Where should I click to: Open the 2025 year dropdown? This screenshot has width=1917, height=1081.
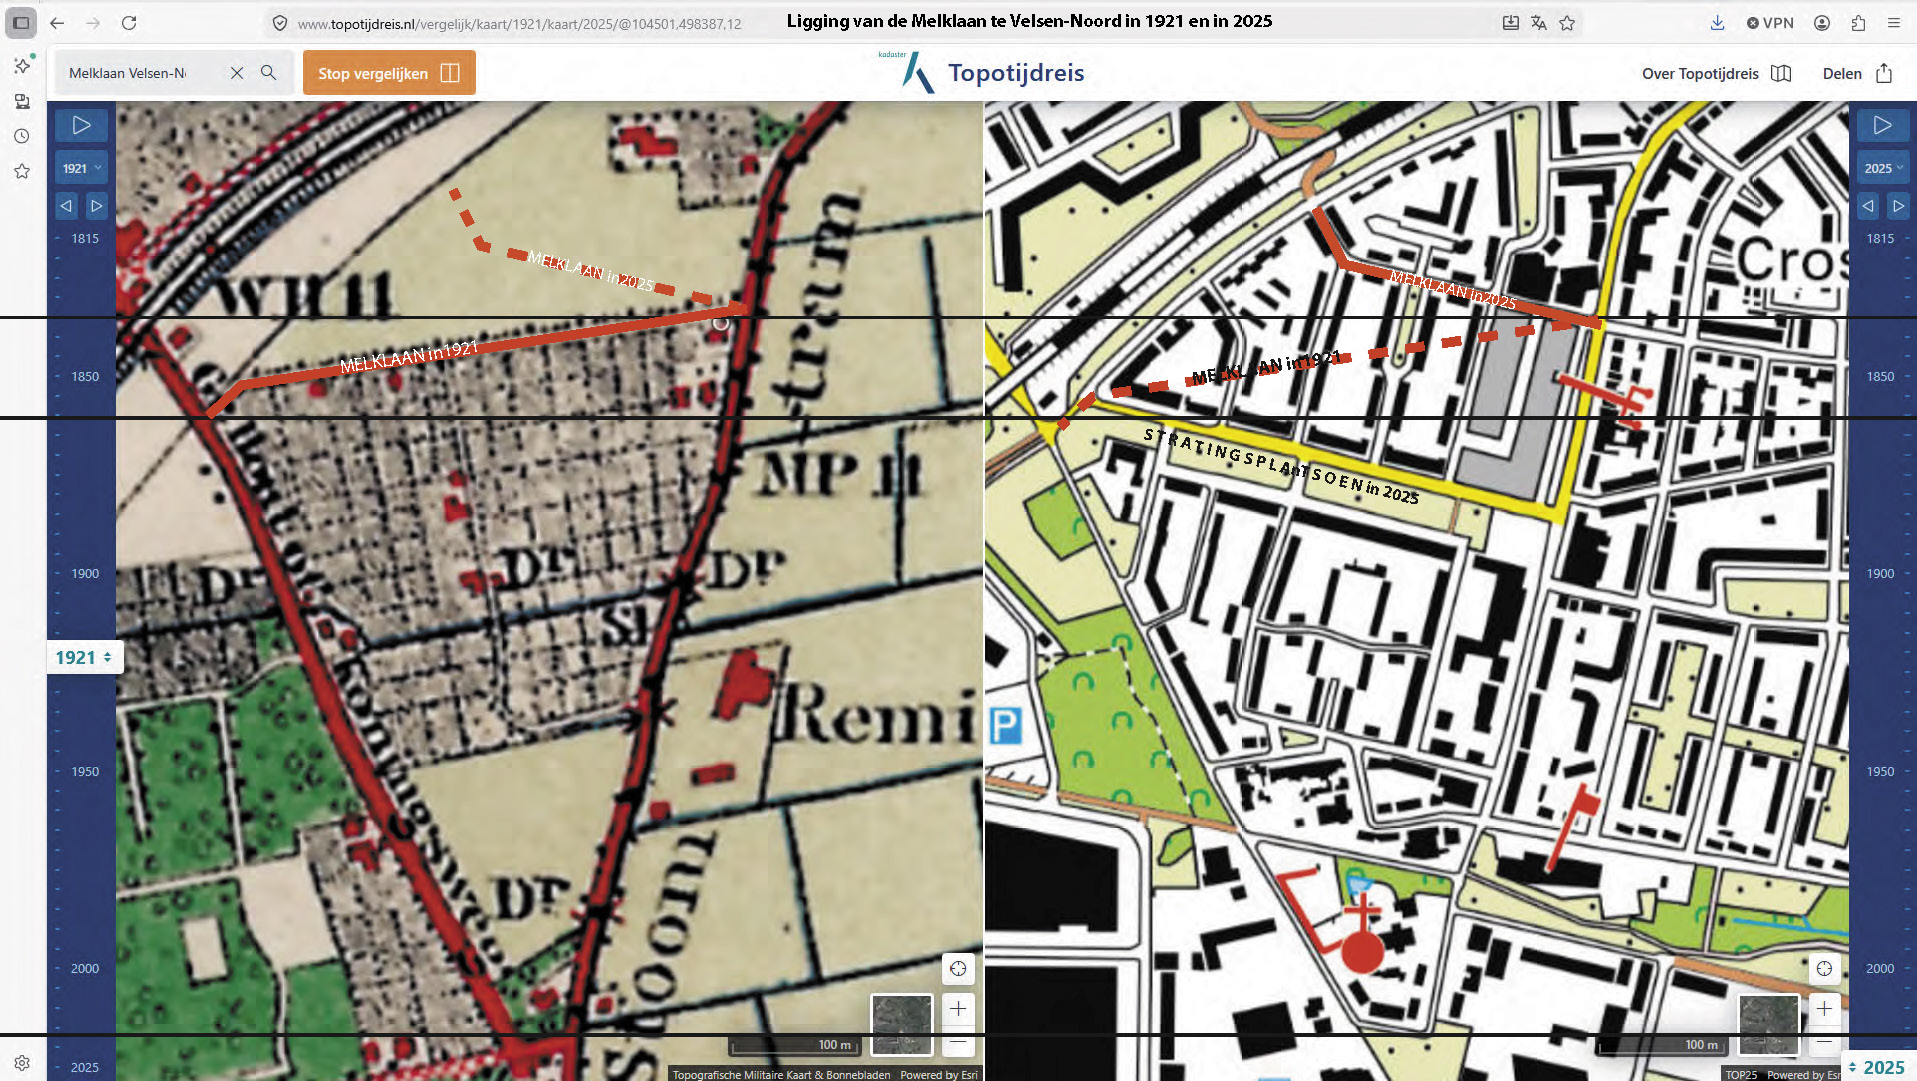[1882, 168]
